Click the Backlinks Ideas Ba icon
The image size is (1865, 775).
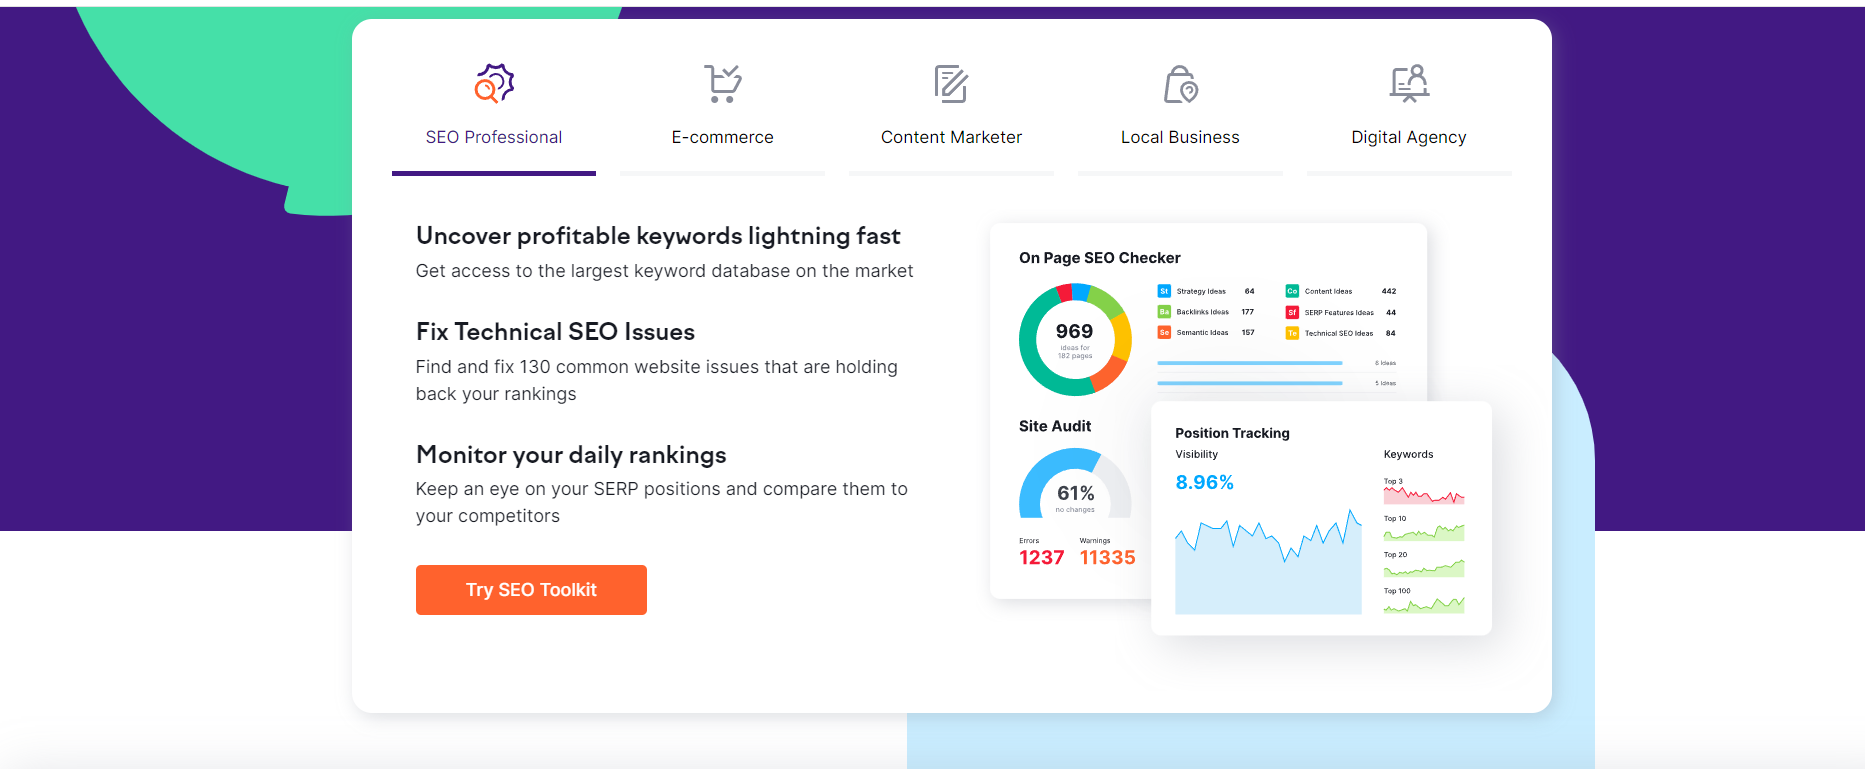pos(1164,312)
